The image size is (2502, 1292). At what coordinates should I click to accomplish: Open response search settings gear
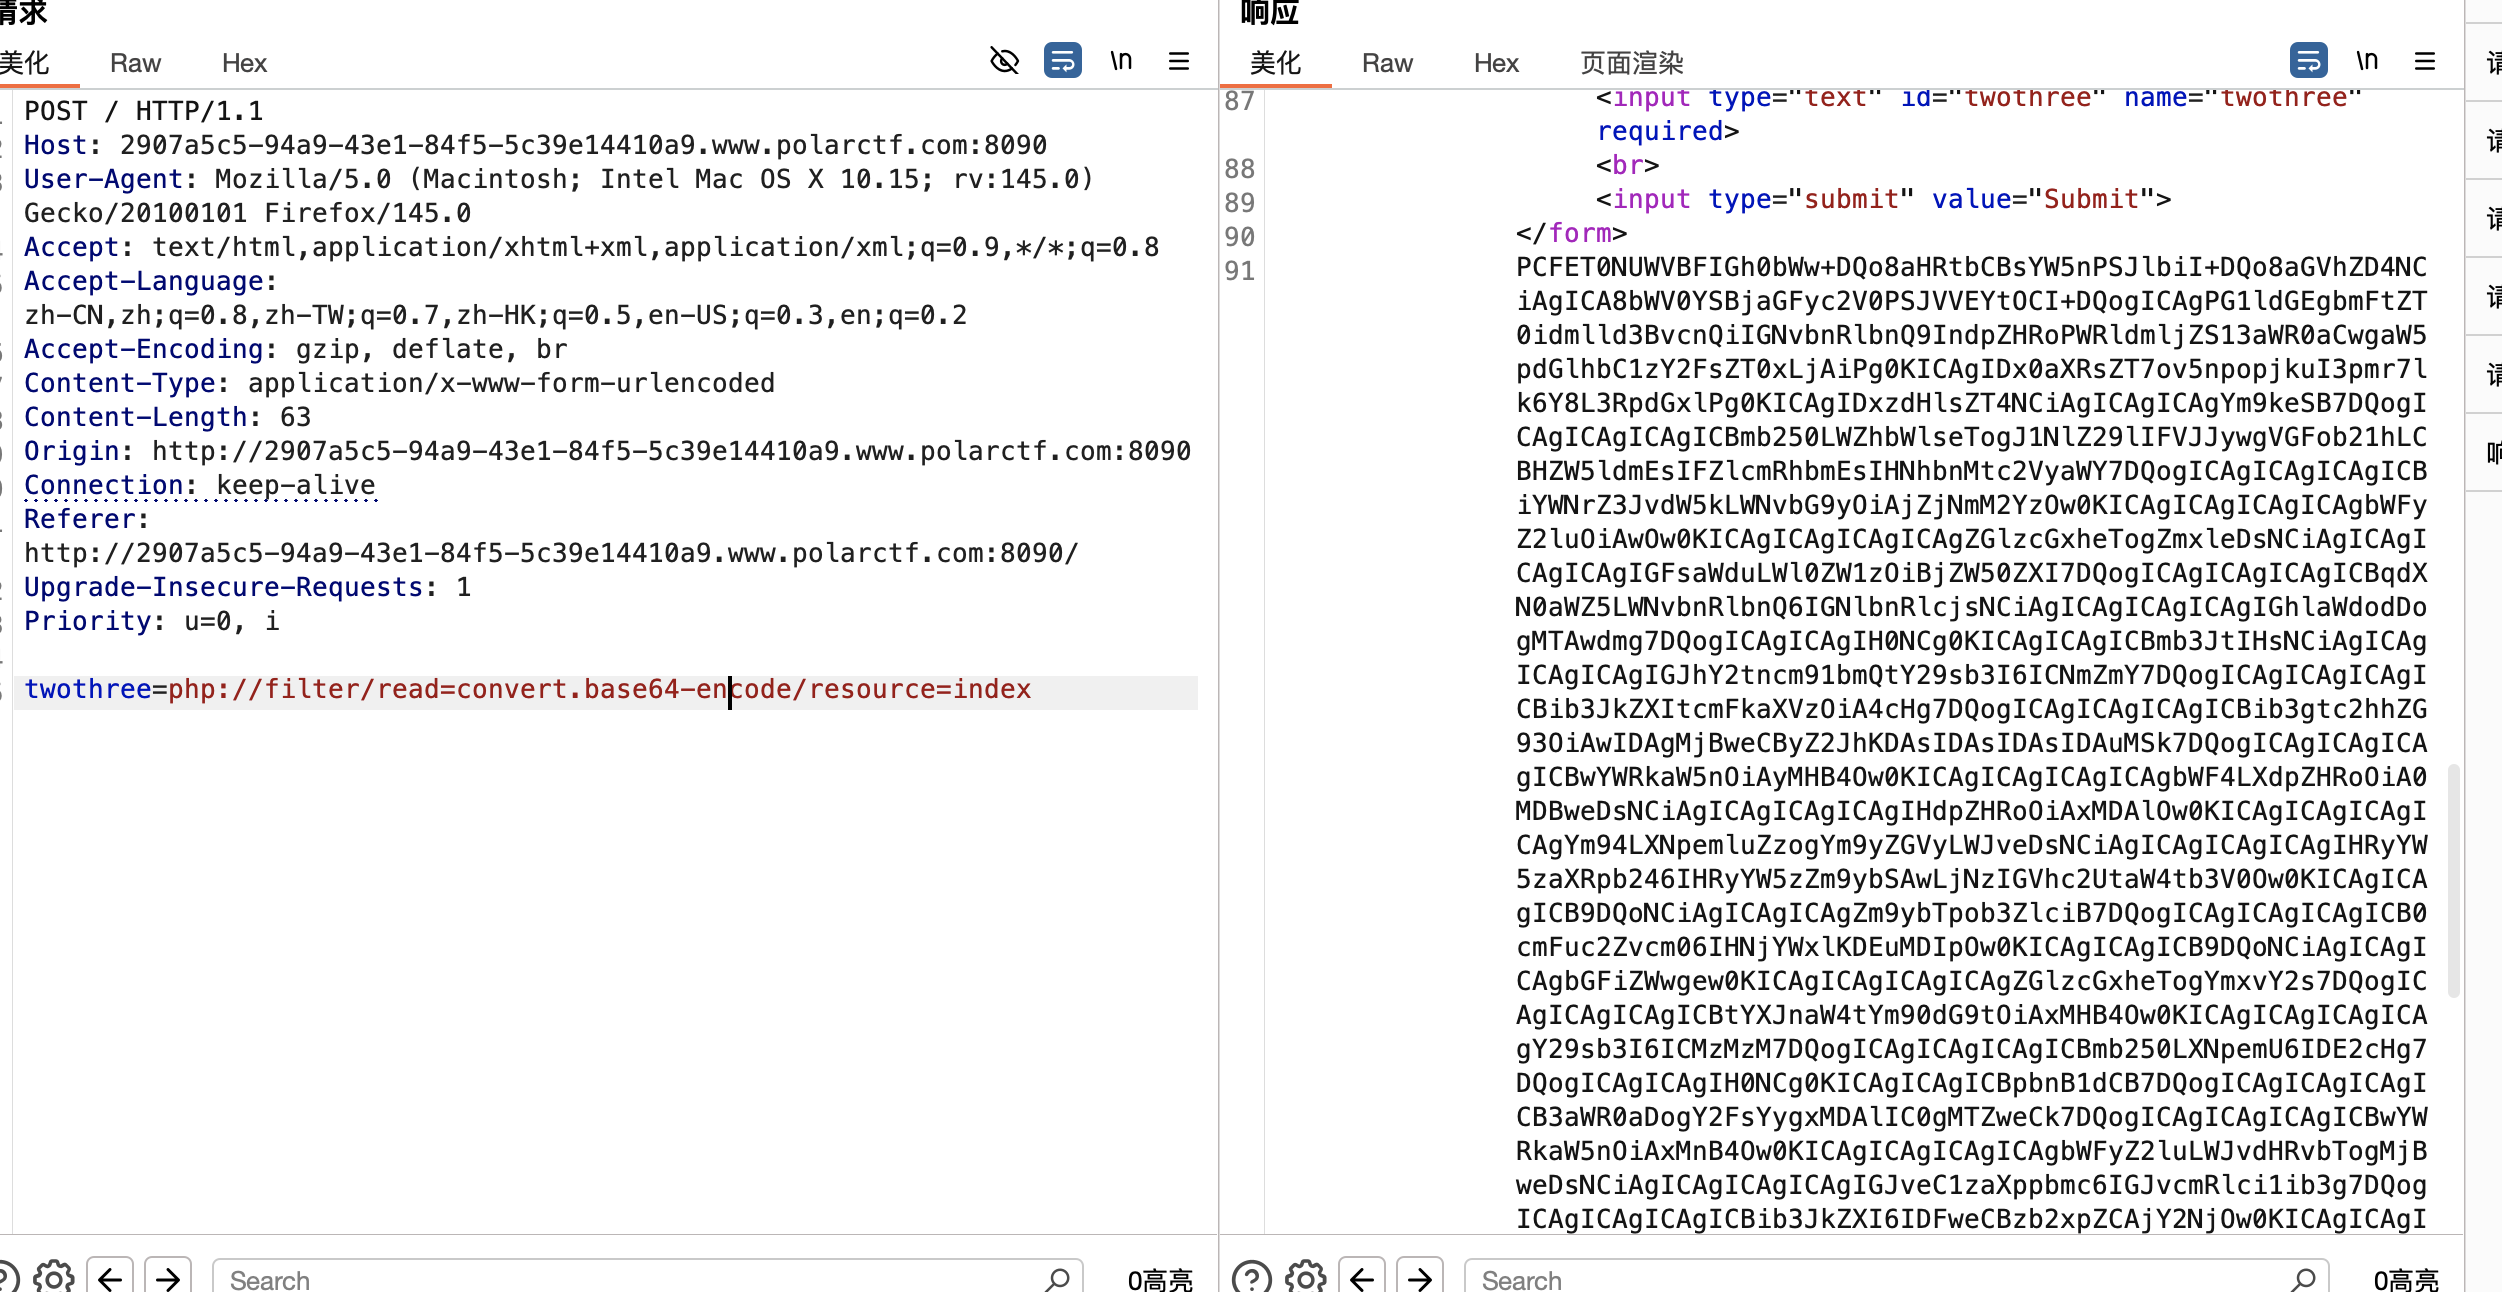click(x=1305, y=1277)
